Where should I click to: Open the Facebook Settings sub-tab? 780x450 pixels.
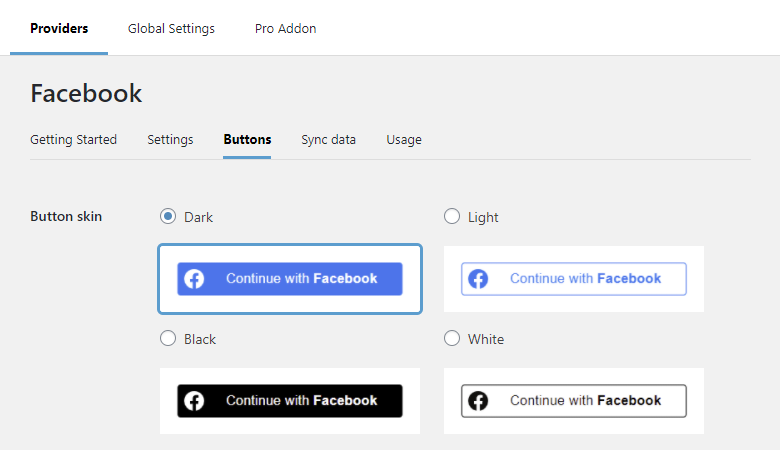click(x=170, y=140)
